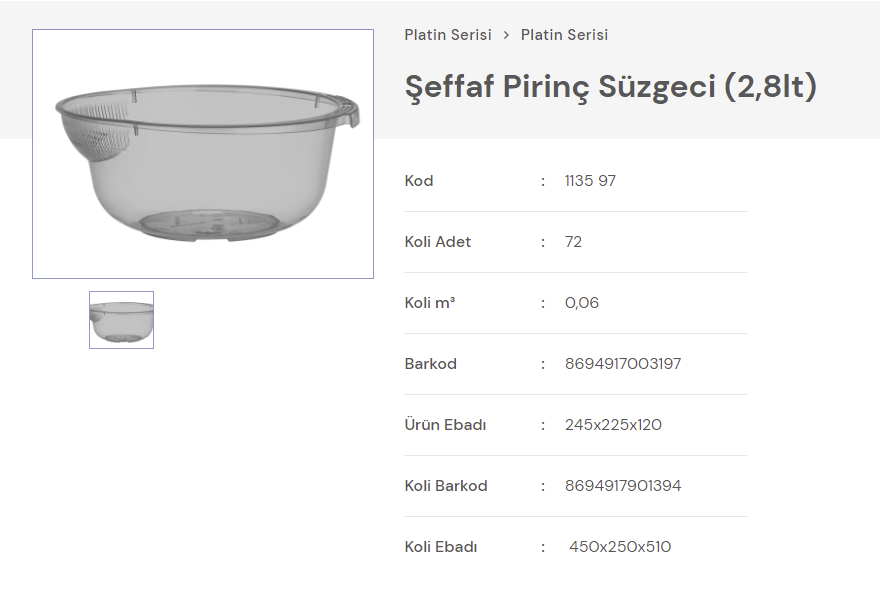This screenshot has height=589, width=880.
Task: Click the product size 245x225x120
Action: [x=613, y=425]
